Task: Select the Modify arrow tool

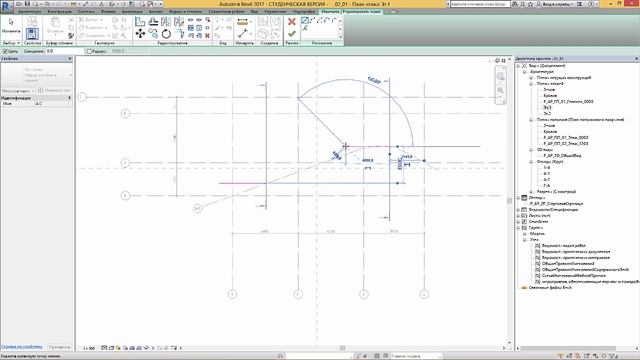Action: click(11, 24)
